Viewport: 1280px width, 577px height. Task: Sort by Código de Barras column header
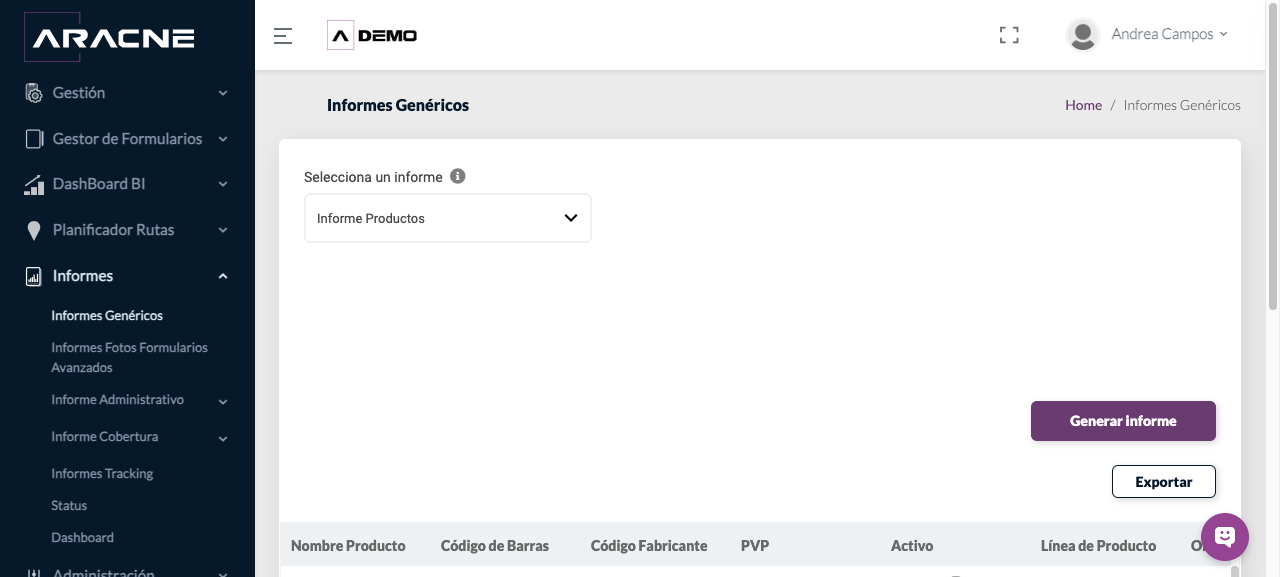[x=495, y=546]
